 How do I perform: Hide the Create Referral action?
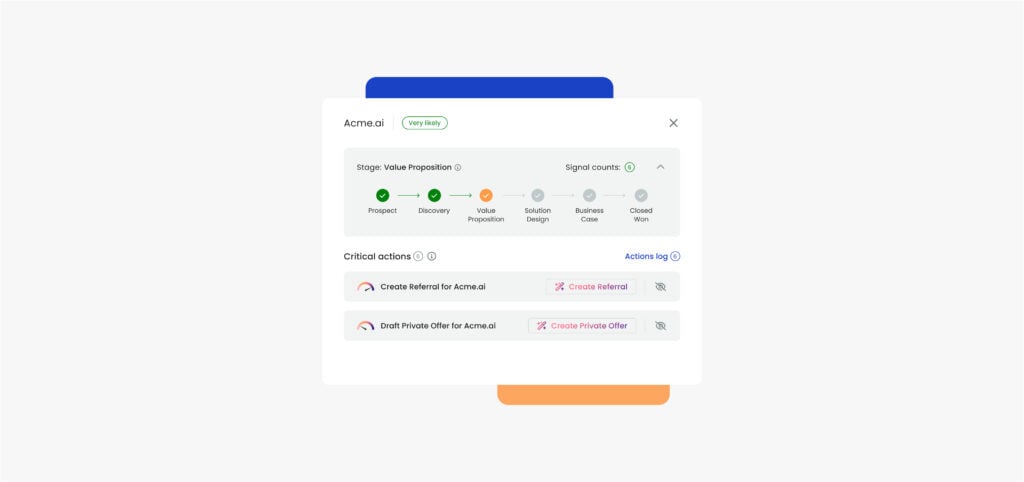pyautogui.click(x=660, y=287)
